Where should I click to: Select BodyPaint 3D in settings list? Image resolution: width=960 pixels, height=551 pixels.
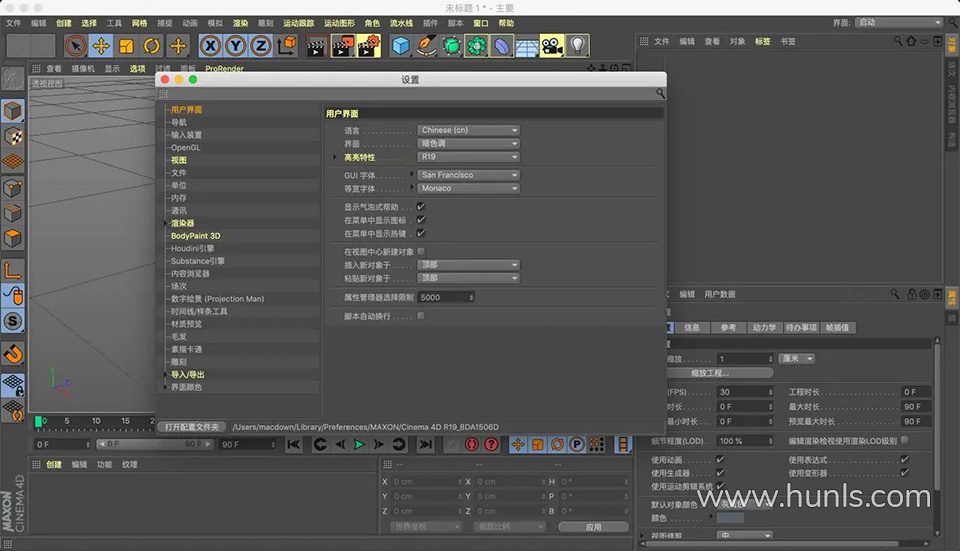click(x=196, y=236)
